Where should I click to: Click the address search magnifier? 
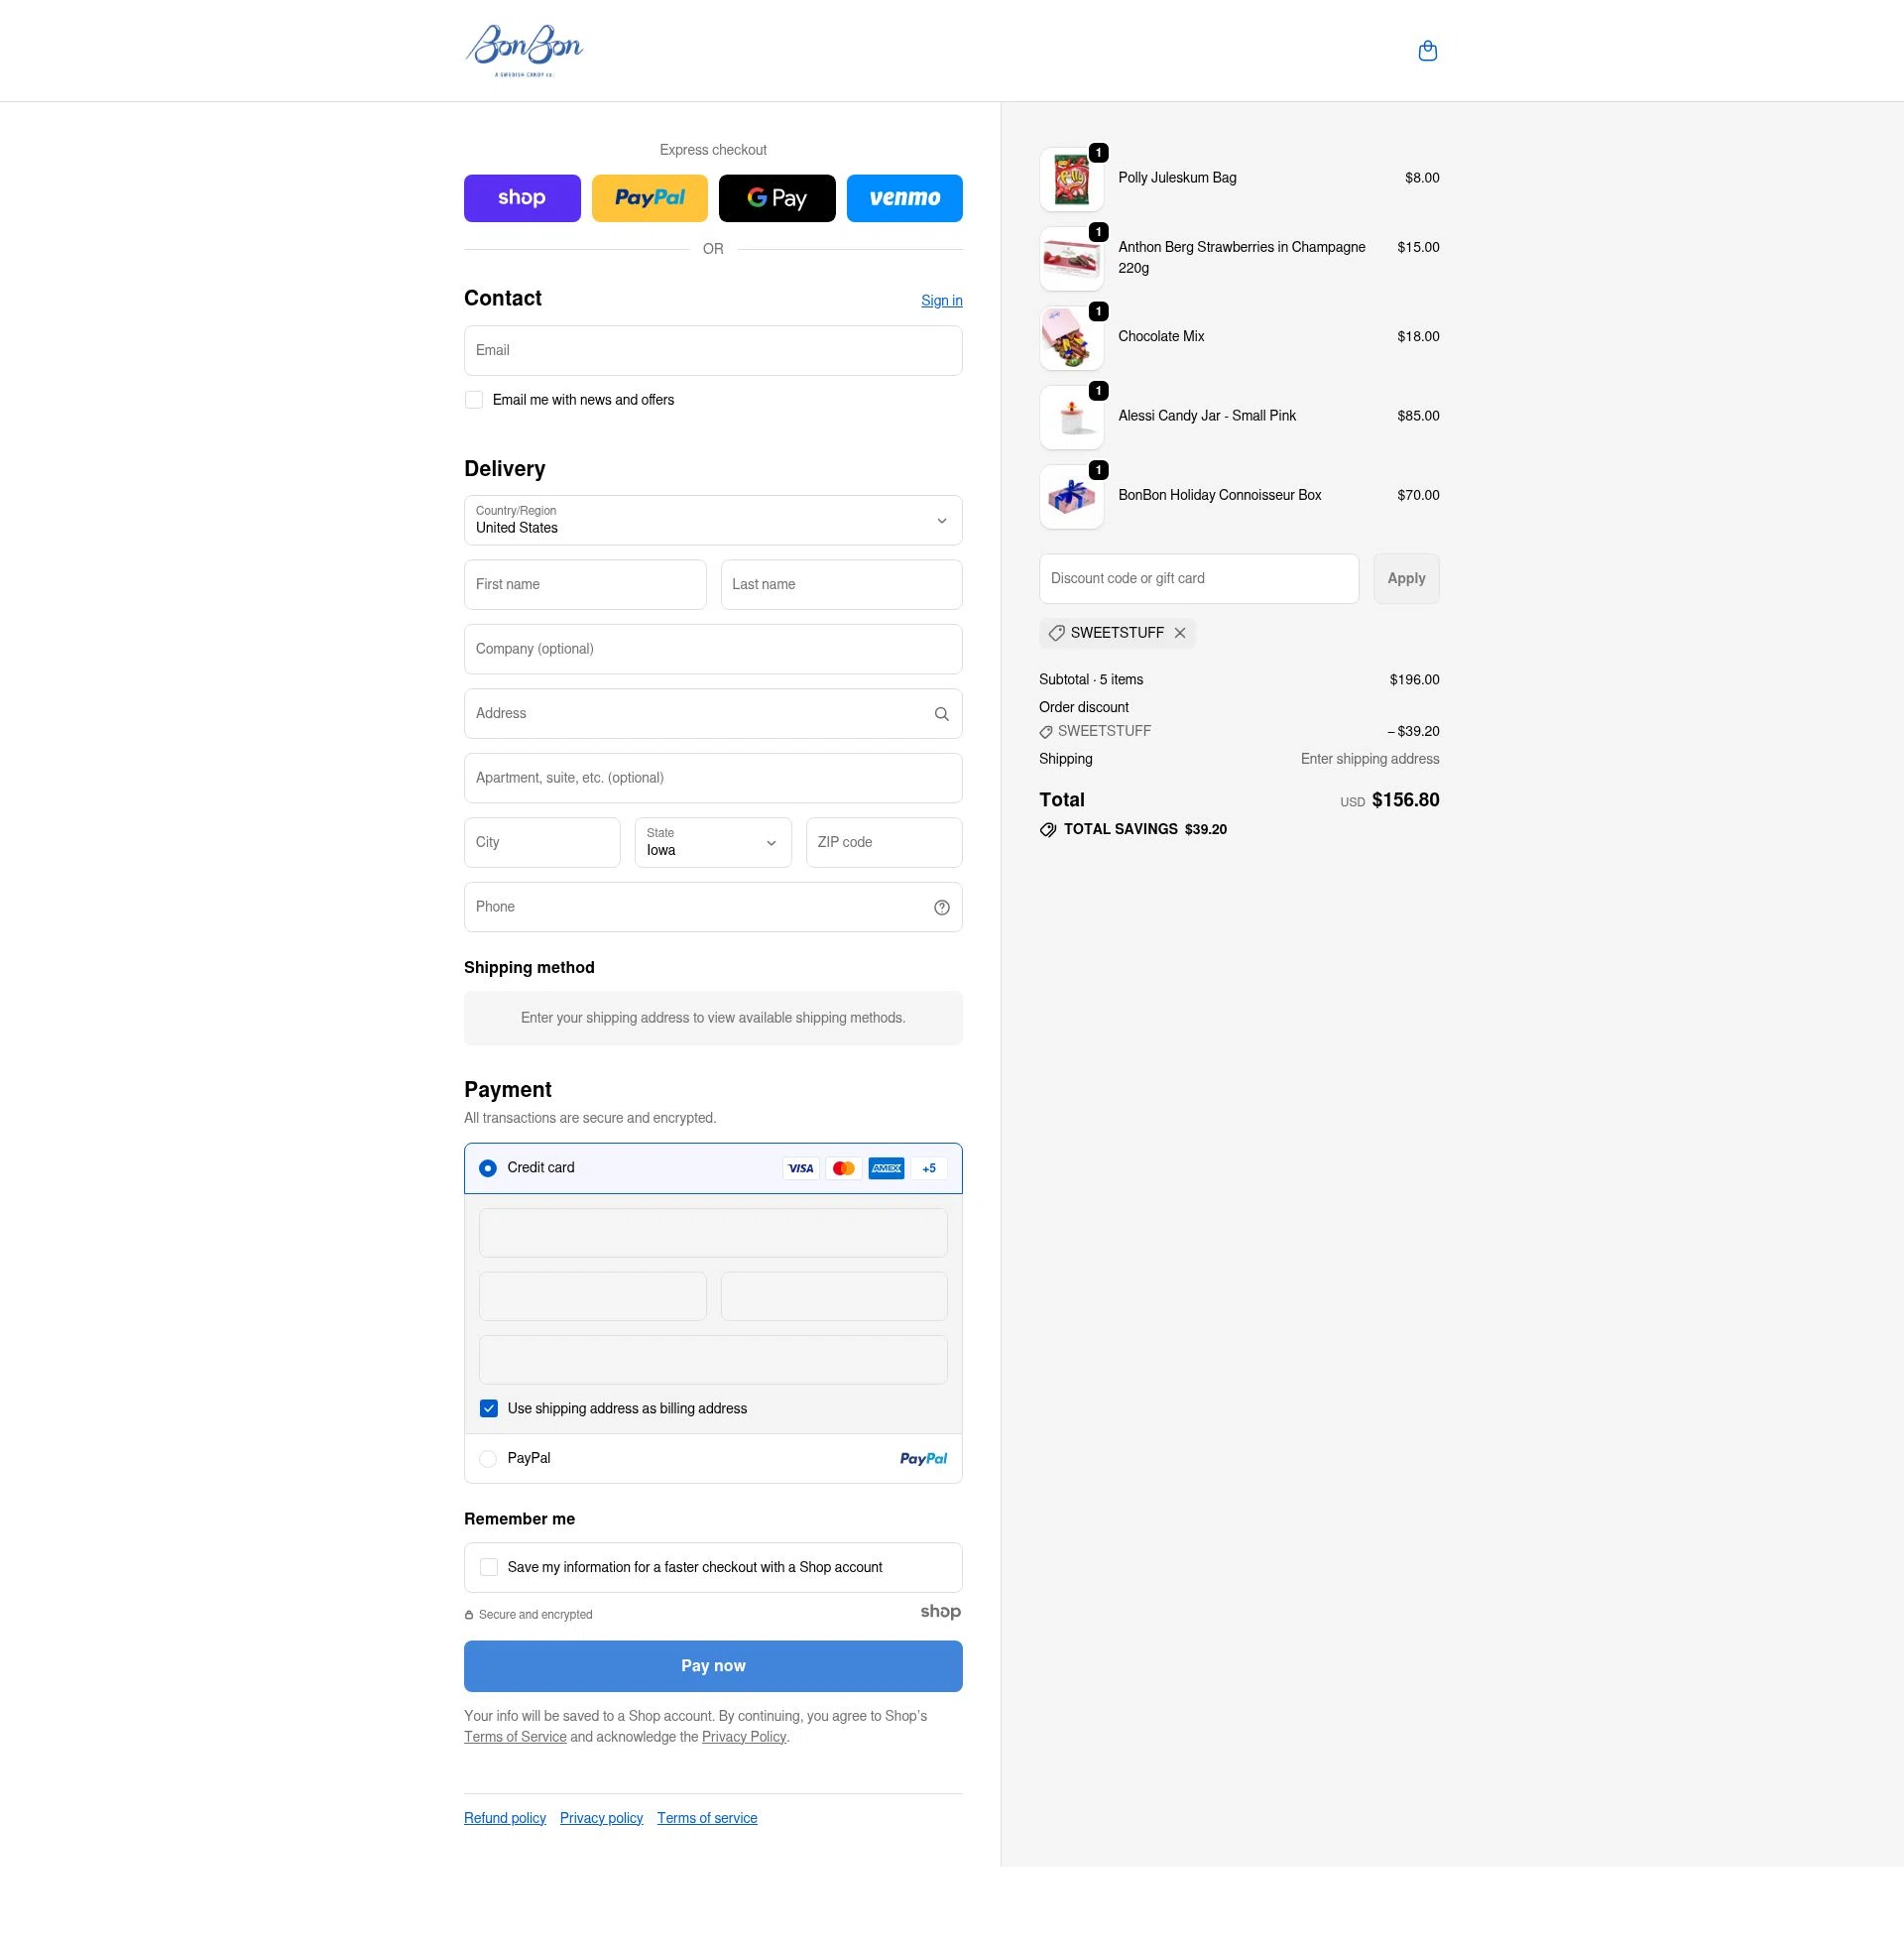940,713
